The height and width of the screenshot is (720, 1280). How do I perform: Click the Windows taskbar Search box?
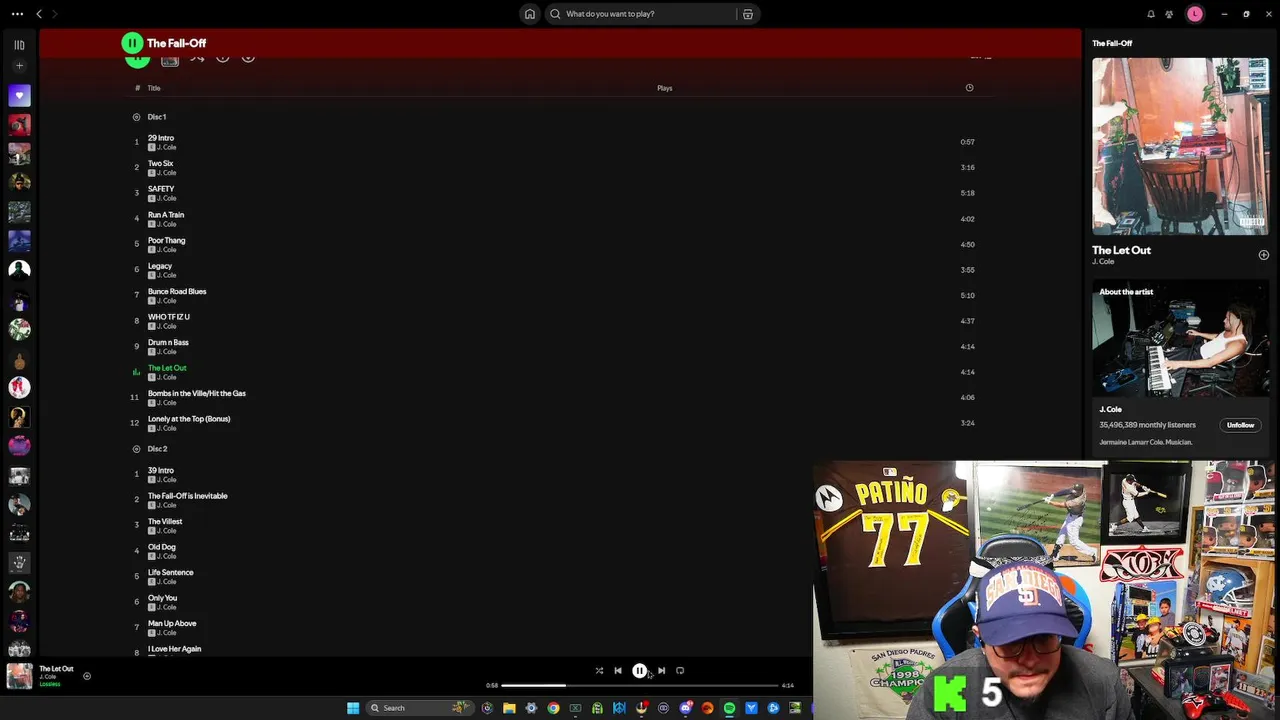click(420, 708)
